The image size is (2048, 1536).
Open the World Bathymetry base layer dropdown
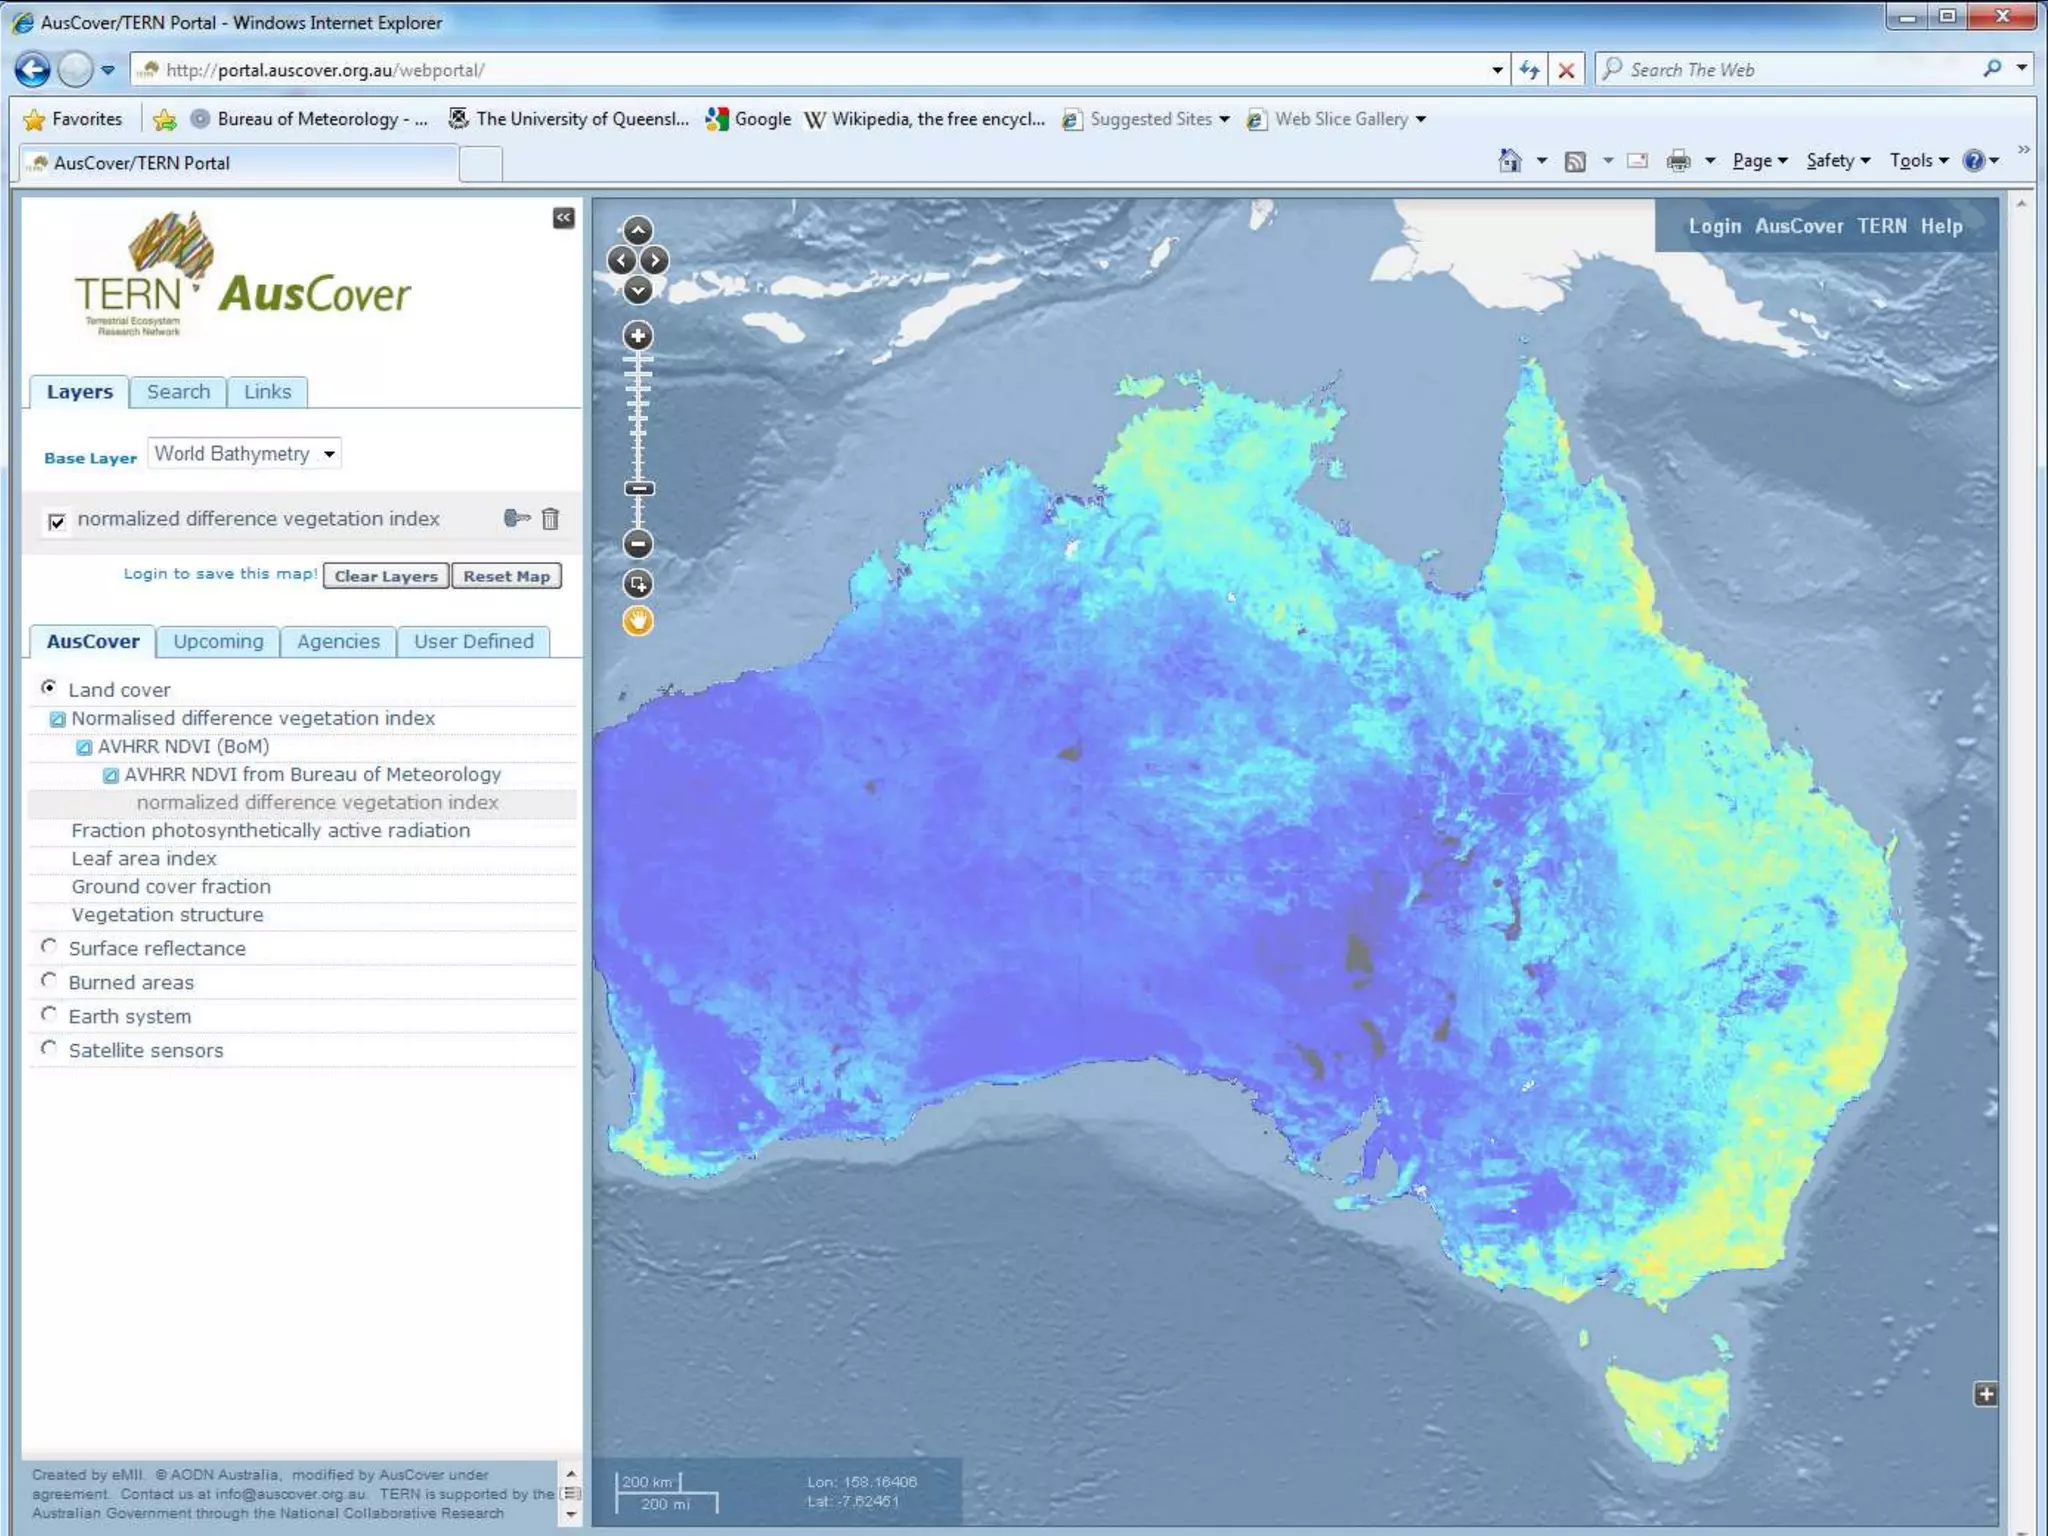(x=245, y=454)
